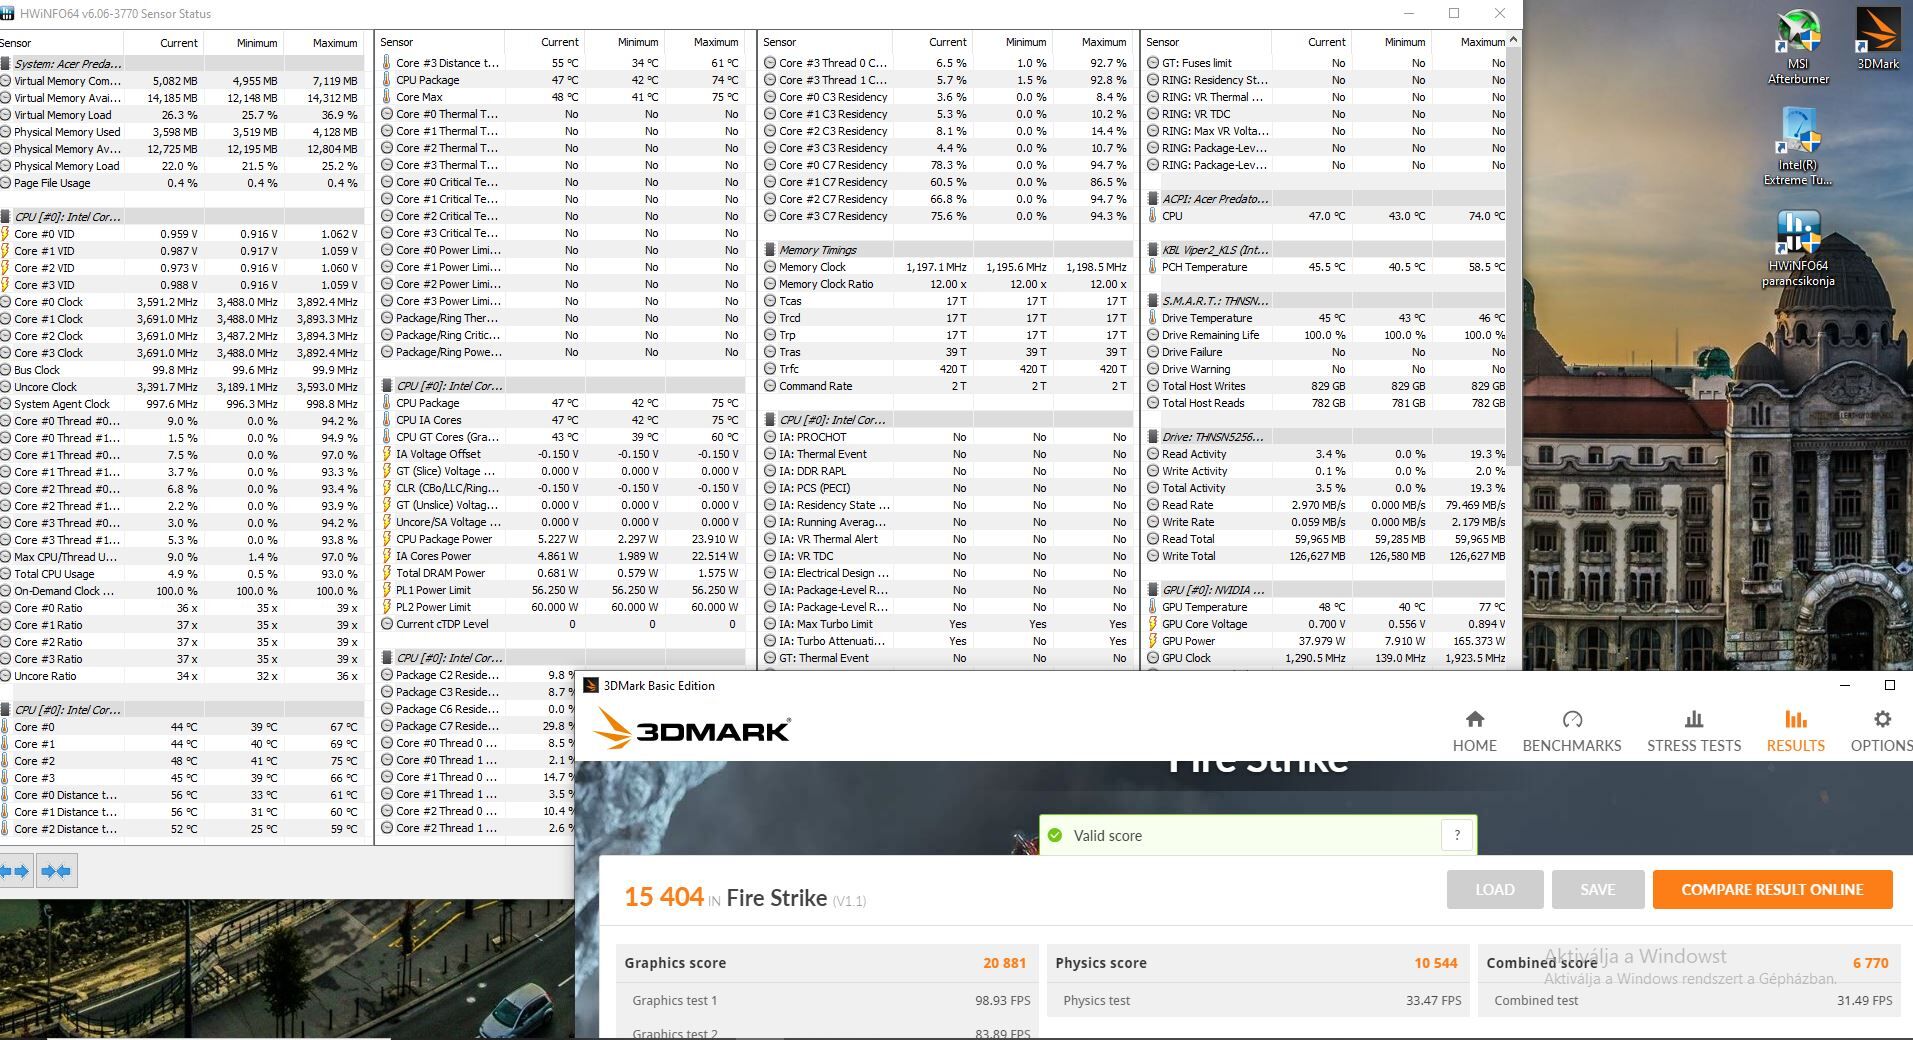
Task: Select the ACPI: Acer Predator group header
Action: pos(1326,199)
